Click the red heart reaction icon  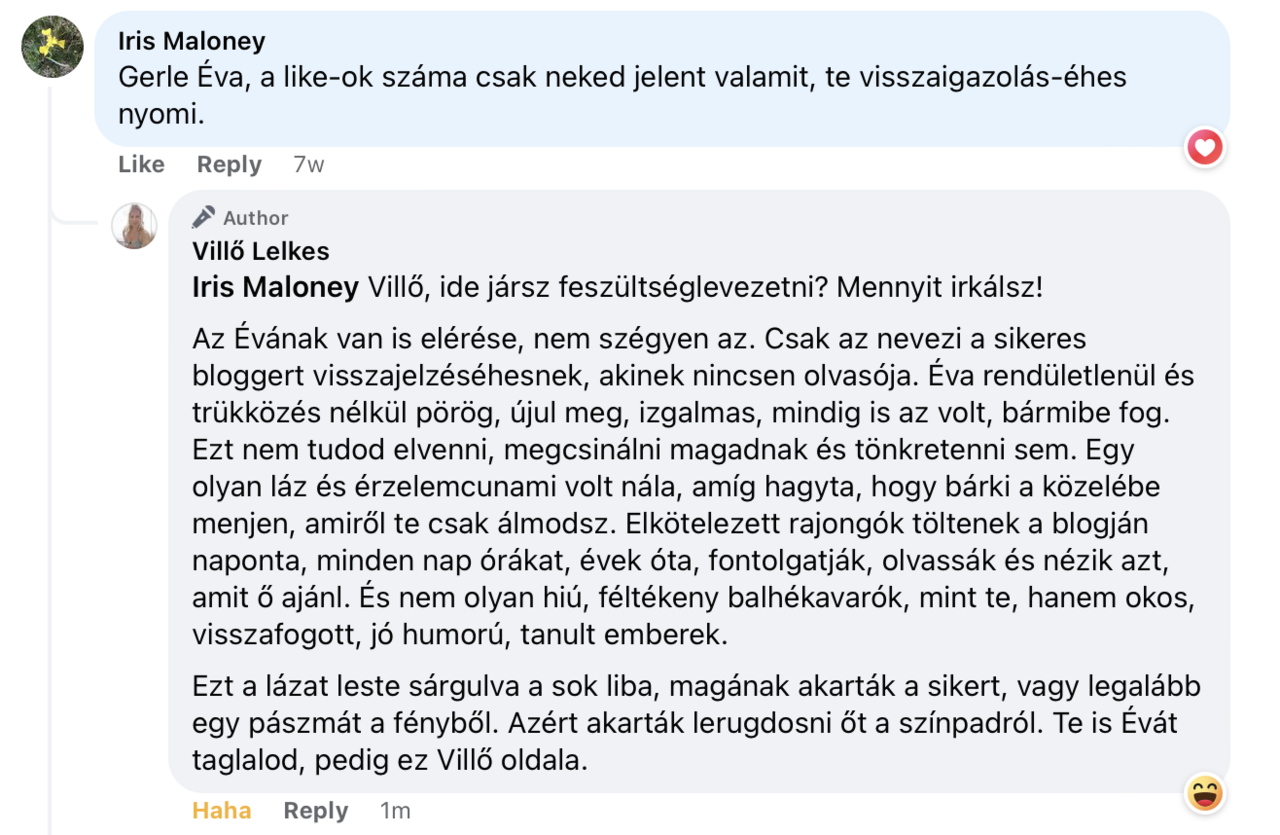pyautogui.click(x=1205, y=149)
